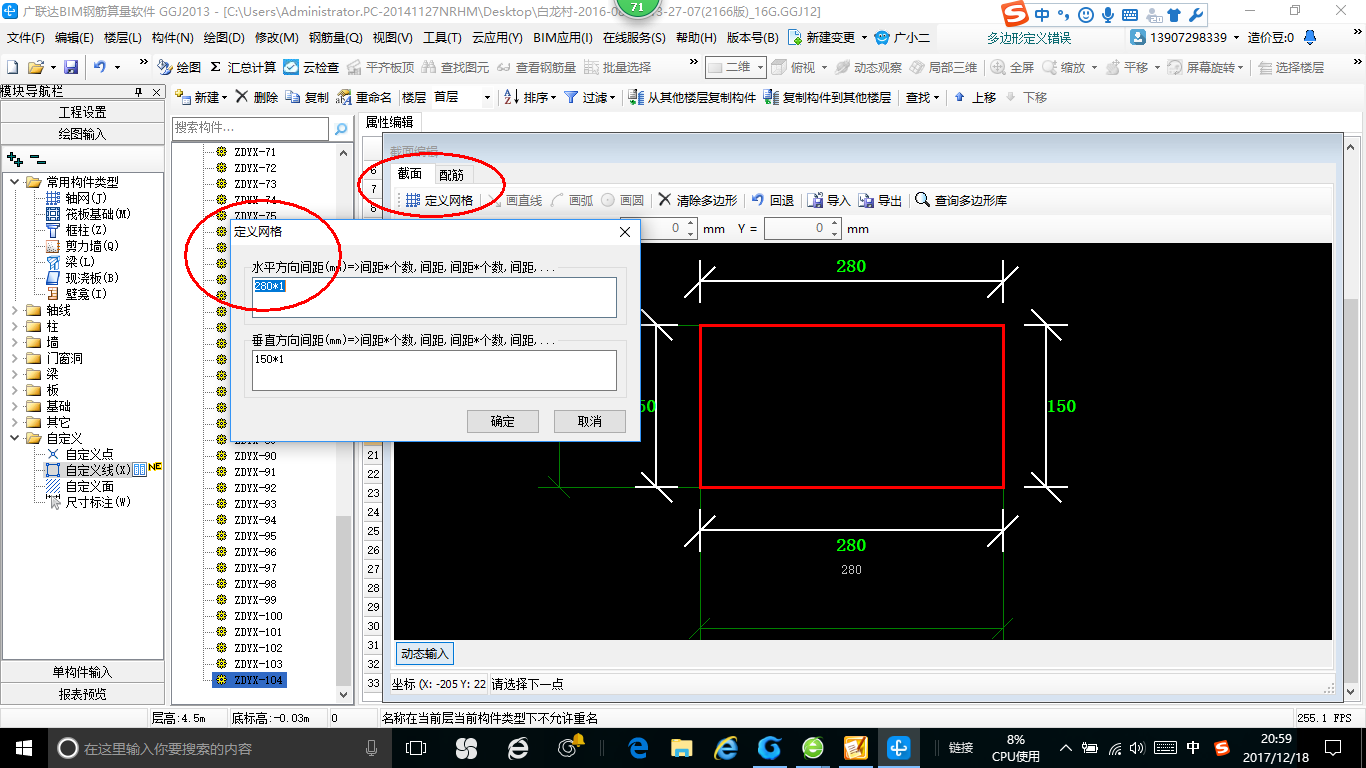The width and height of the screenshot is (1366, 768).
Task: Open 报表预览 panel
Action: (x=82, y=693)
